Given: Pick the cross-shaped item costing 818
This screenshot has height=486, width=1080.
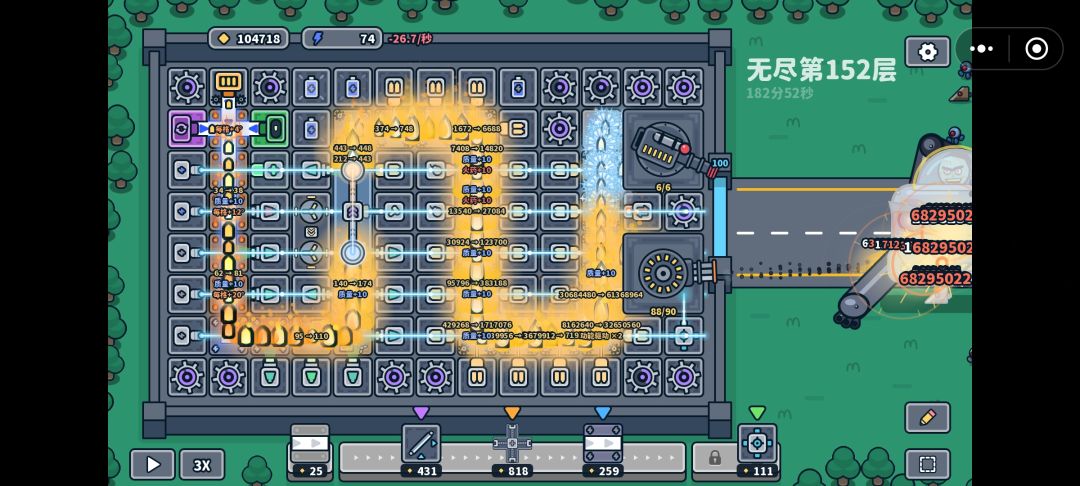Looking at the screenshot, I should pos(512,444).
